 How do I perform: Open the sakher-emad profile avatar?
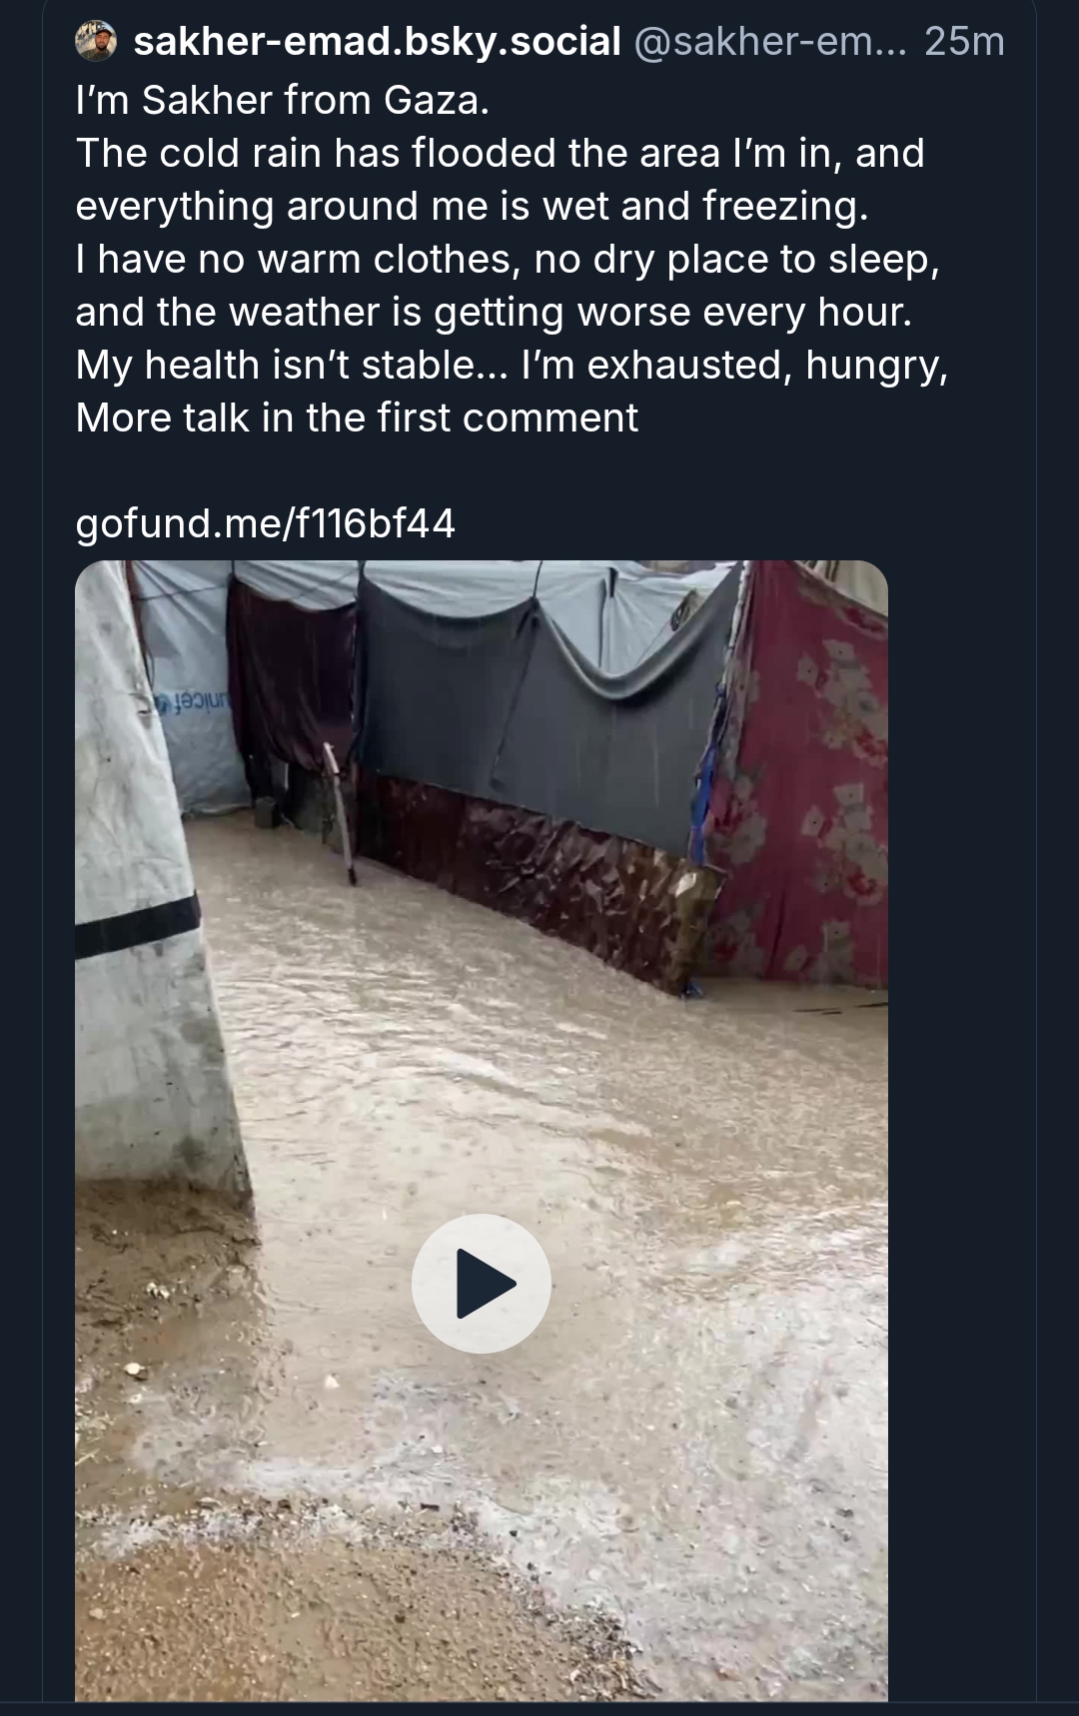point(96,41)
